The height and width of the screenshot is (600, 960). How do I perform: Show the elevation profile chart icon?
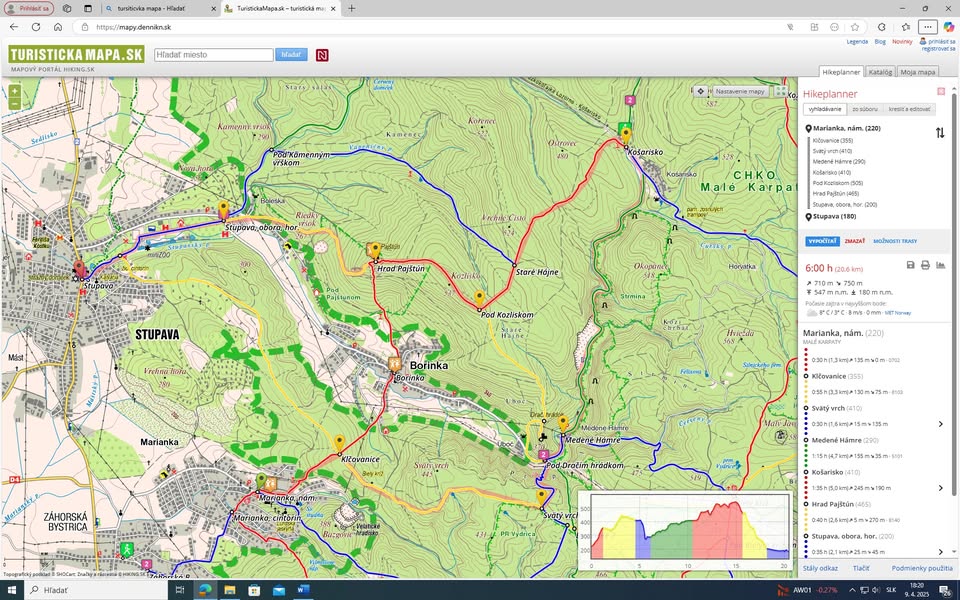coord(940,265)
